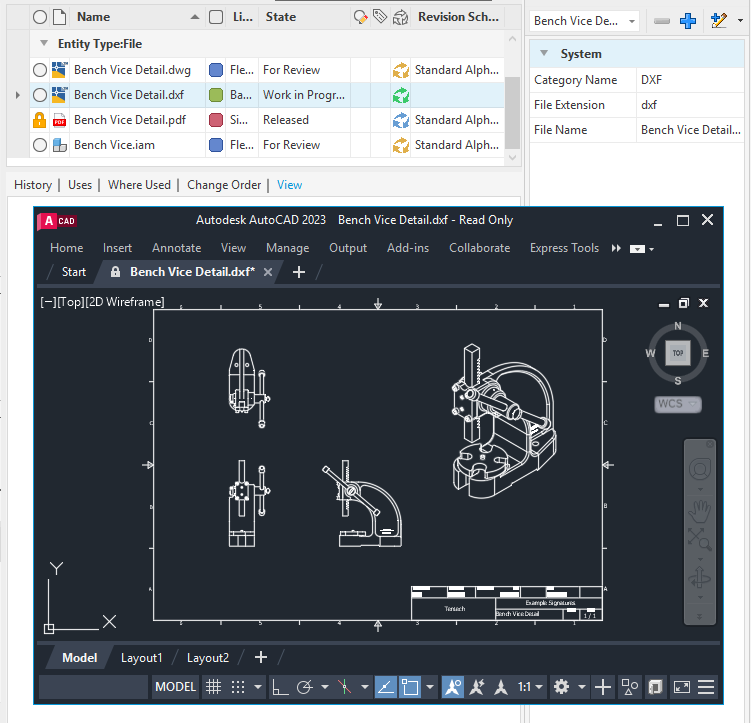The height and width of the screenshot is (723, 751).
Task: Select the Model layout tab
Action: (x=80, y=658)
